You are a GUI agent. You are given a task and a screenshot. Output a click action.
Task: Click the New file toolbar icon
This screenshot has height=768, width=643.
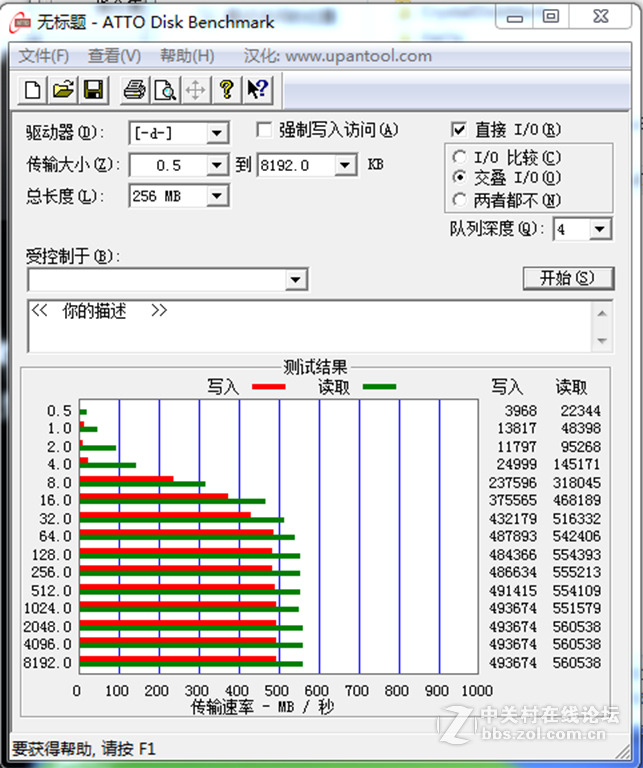tap(32, 90)
